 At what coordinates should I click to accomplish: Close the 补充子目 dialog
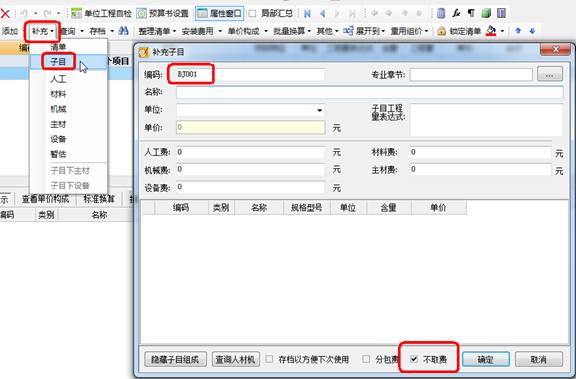555,49
